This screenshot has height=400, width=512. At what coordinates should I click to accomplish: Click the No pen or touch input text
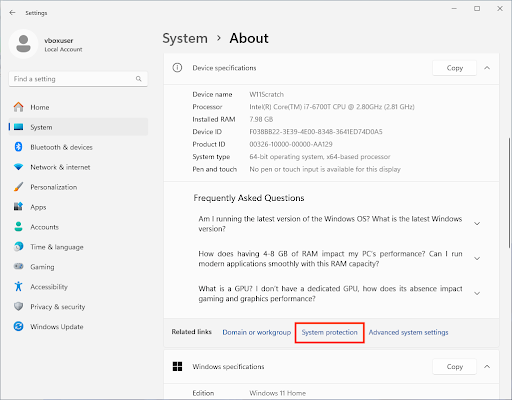coord(325,169)
